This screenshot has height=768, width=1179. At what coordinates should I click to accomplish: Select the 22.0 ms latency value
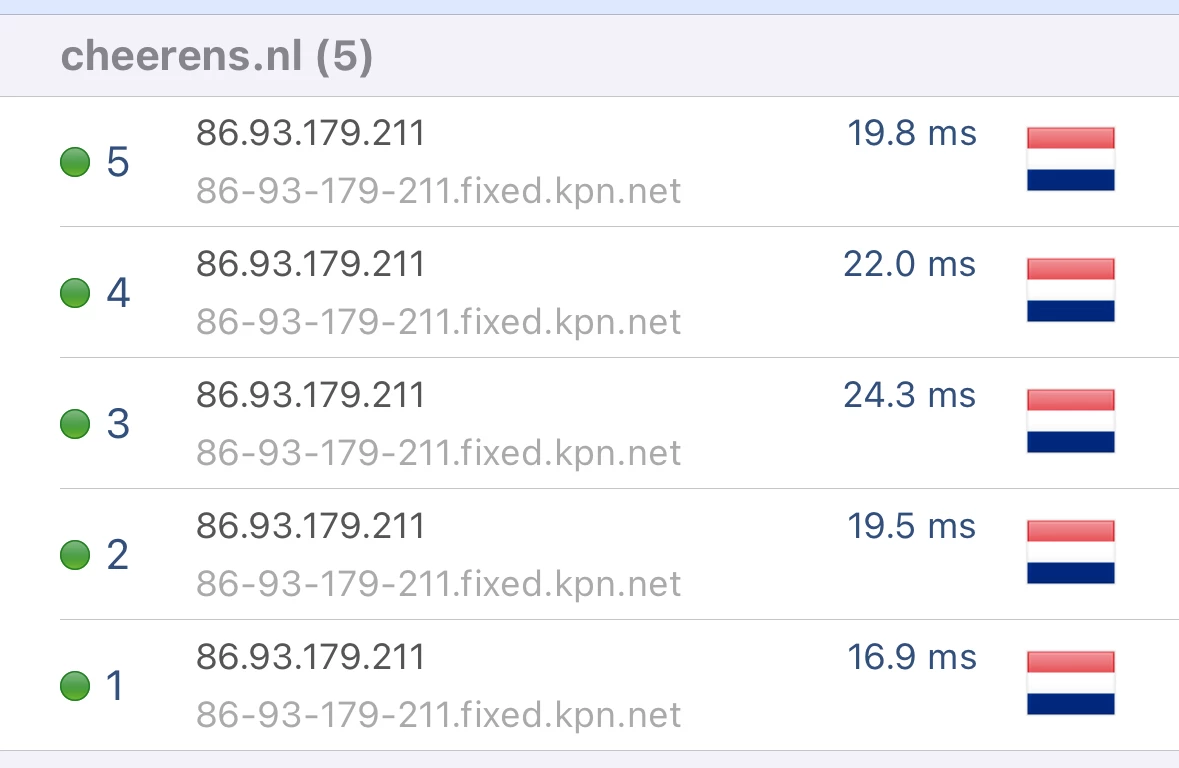910,264
